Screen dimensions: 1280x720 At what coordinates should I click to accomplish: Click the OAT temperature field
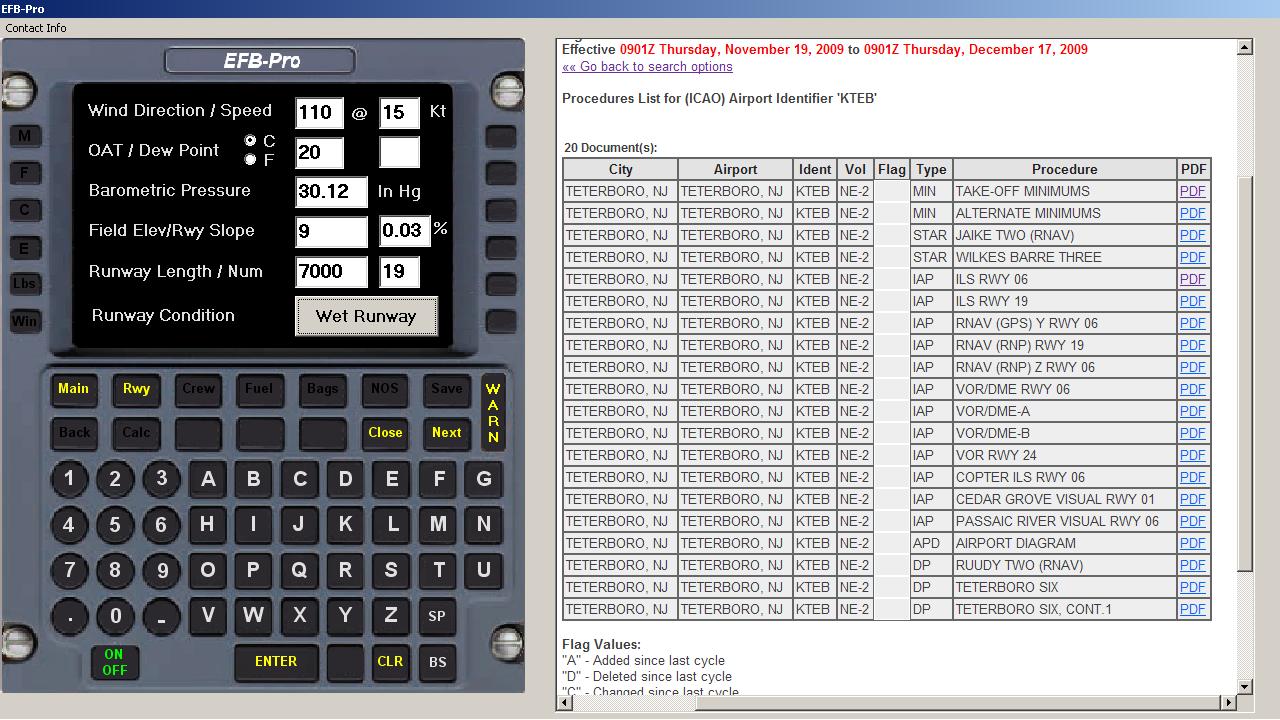pos(319,153)
